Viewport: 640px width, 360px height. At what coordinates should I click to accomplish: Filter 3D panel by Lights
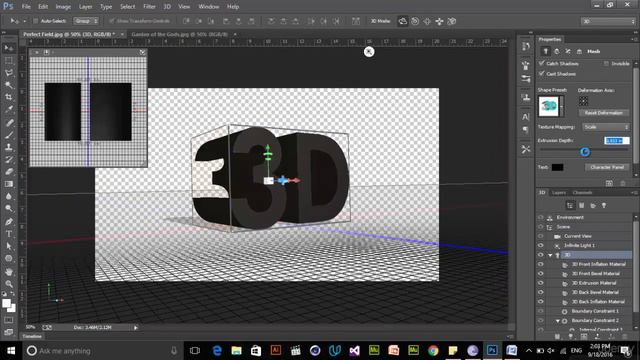click(x=604, y=205)
